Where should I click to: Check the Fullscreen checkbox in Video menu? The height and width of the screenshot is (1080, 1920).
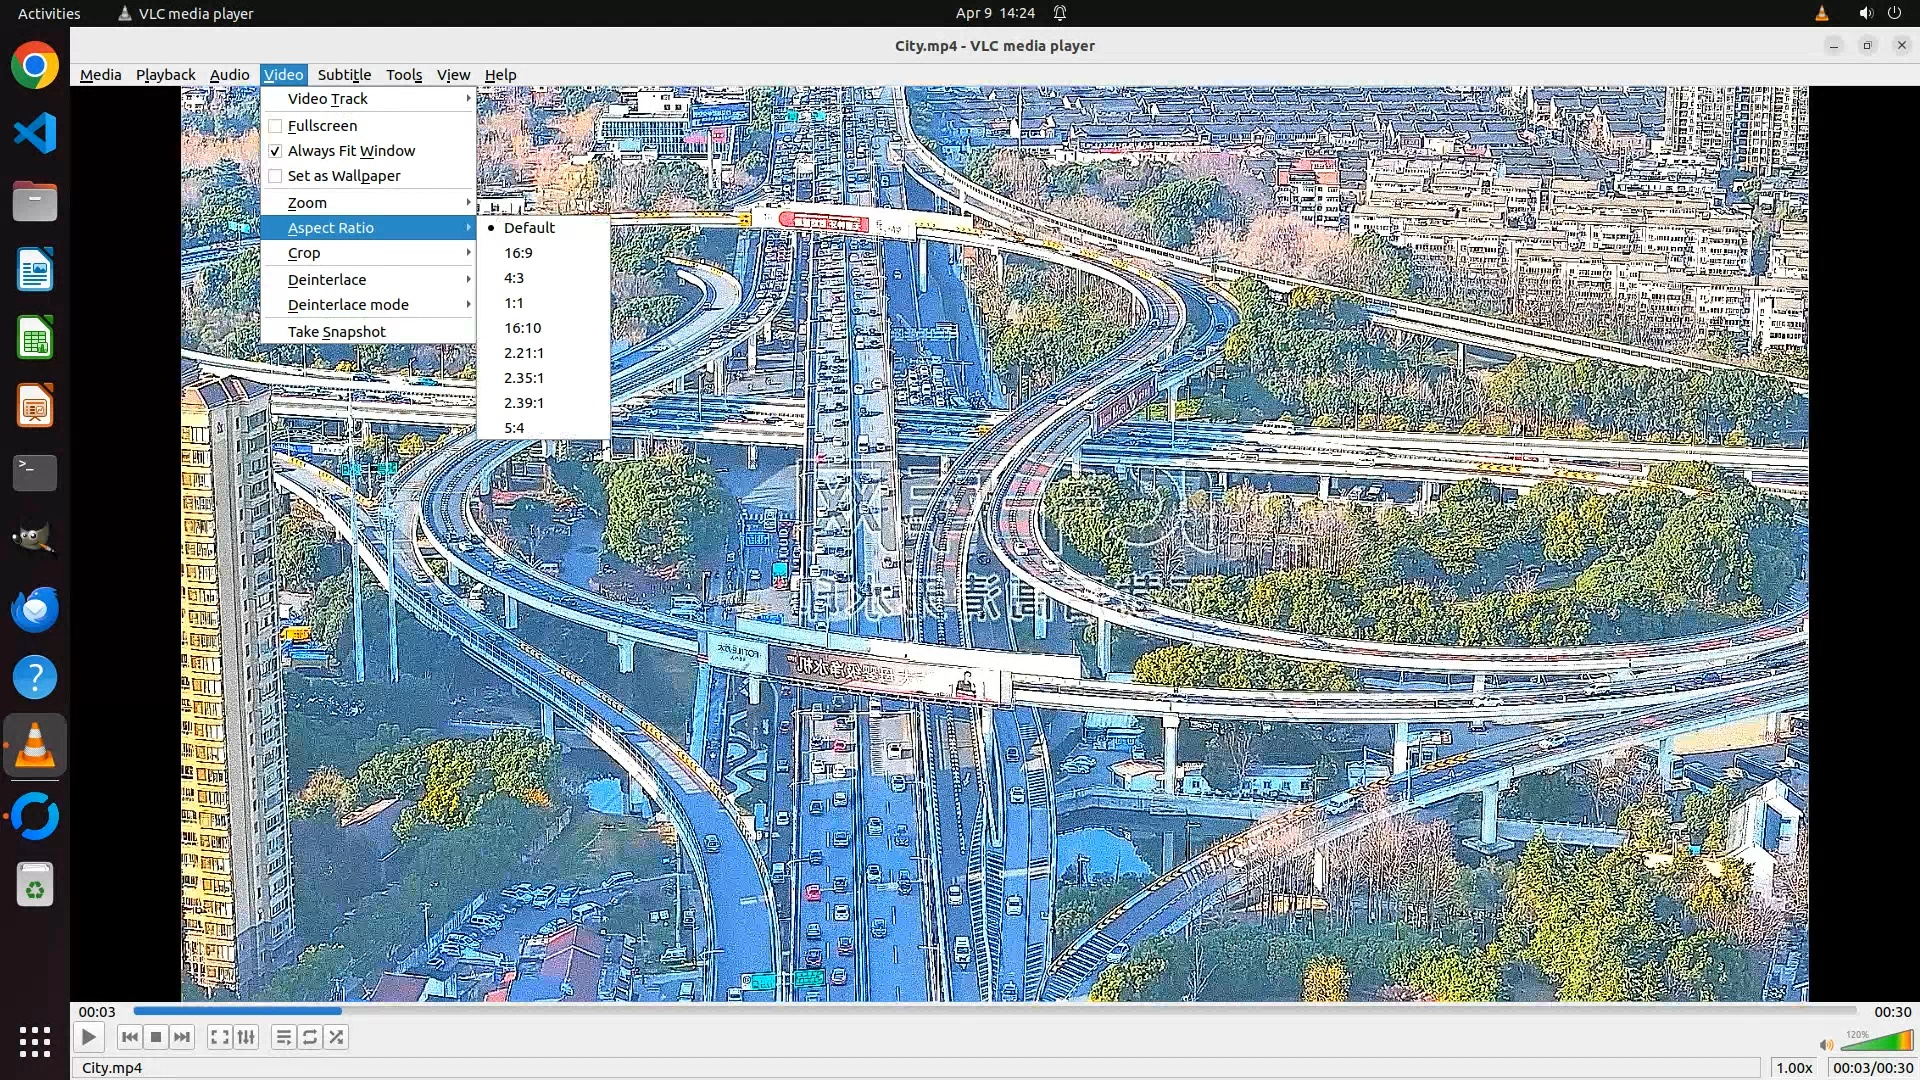[276, 126]
